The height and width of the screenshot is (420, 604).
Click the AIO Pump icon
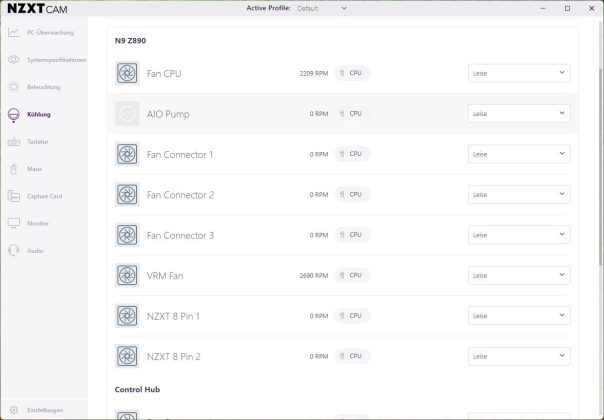127,114
